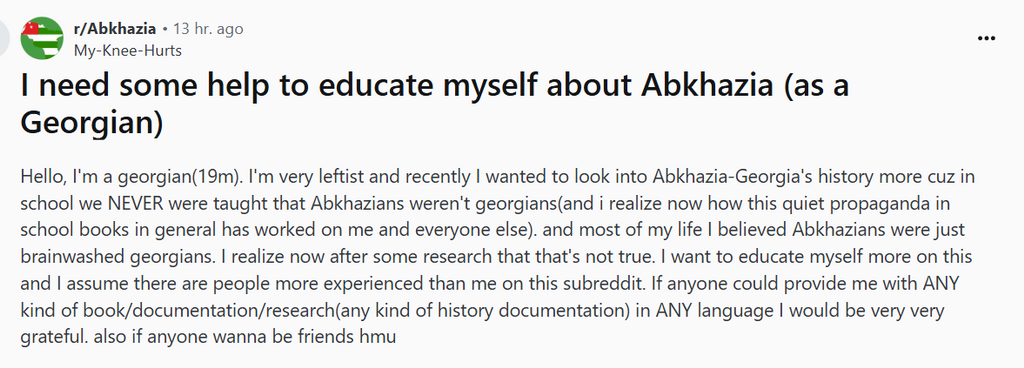Click the partially visible back button at left edge
This screenshot has width=1024, height=368.
coord(5,38)
